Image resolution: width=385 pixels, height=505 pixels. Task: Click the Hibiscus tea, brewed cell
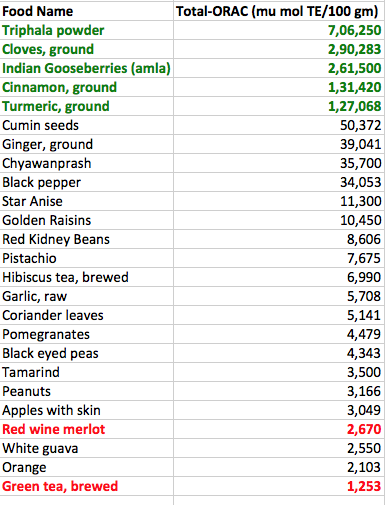(87, 277)
